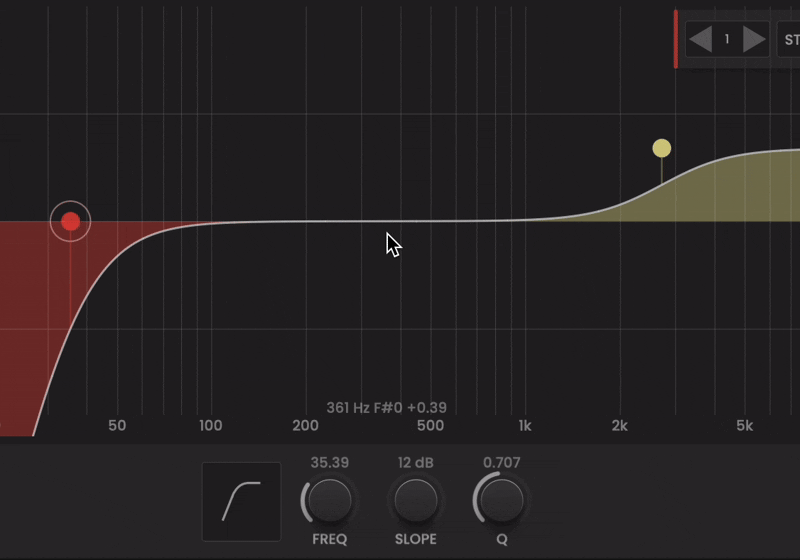
Task: Click the 100 Hz frequency axis label
Action: point(210,426)
